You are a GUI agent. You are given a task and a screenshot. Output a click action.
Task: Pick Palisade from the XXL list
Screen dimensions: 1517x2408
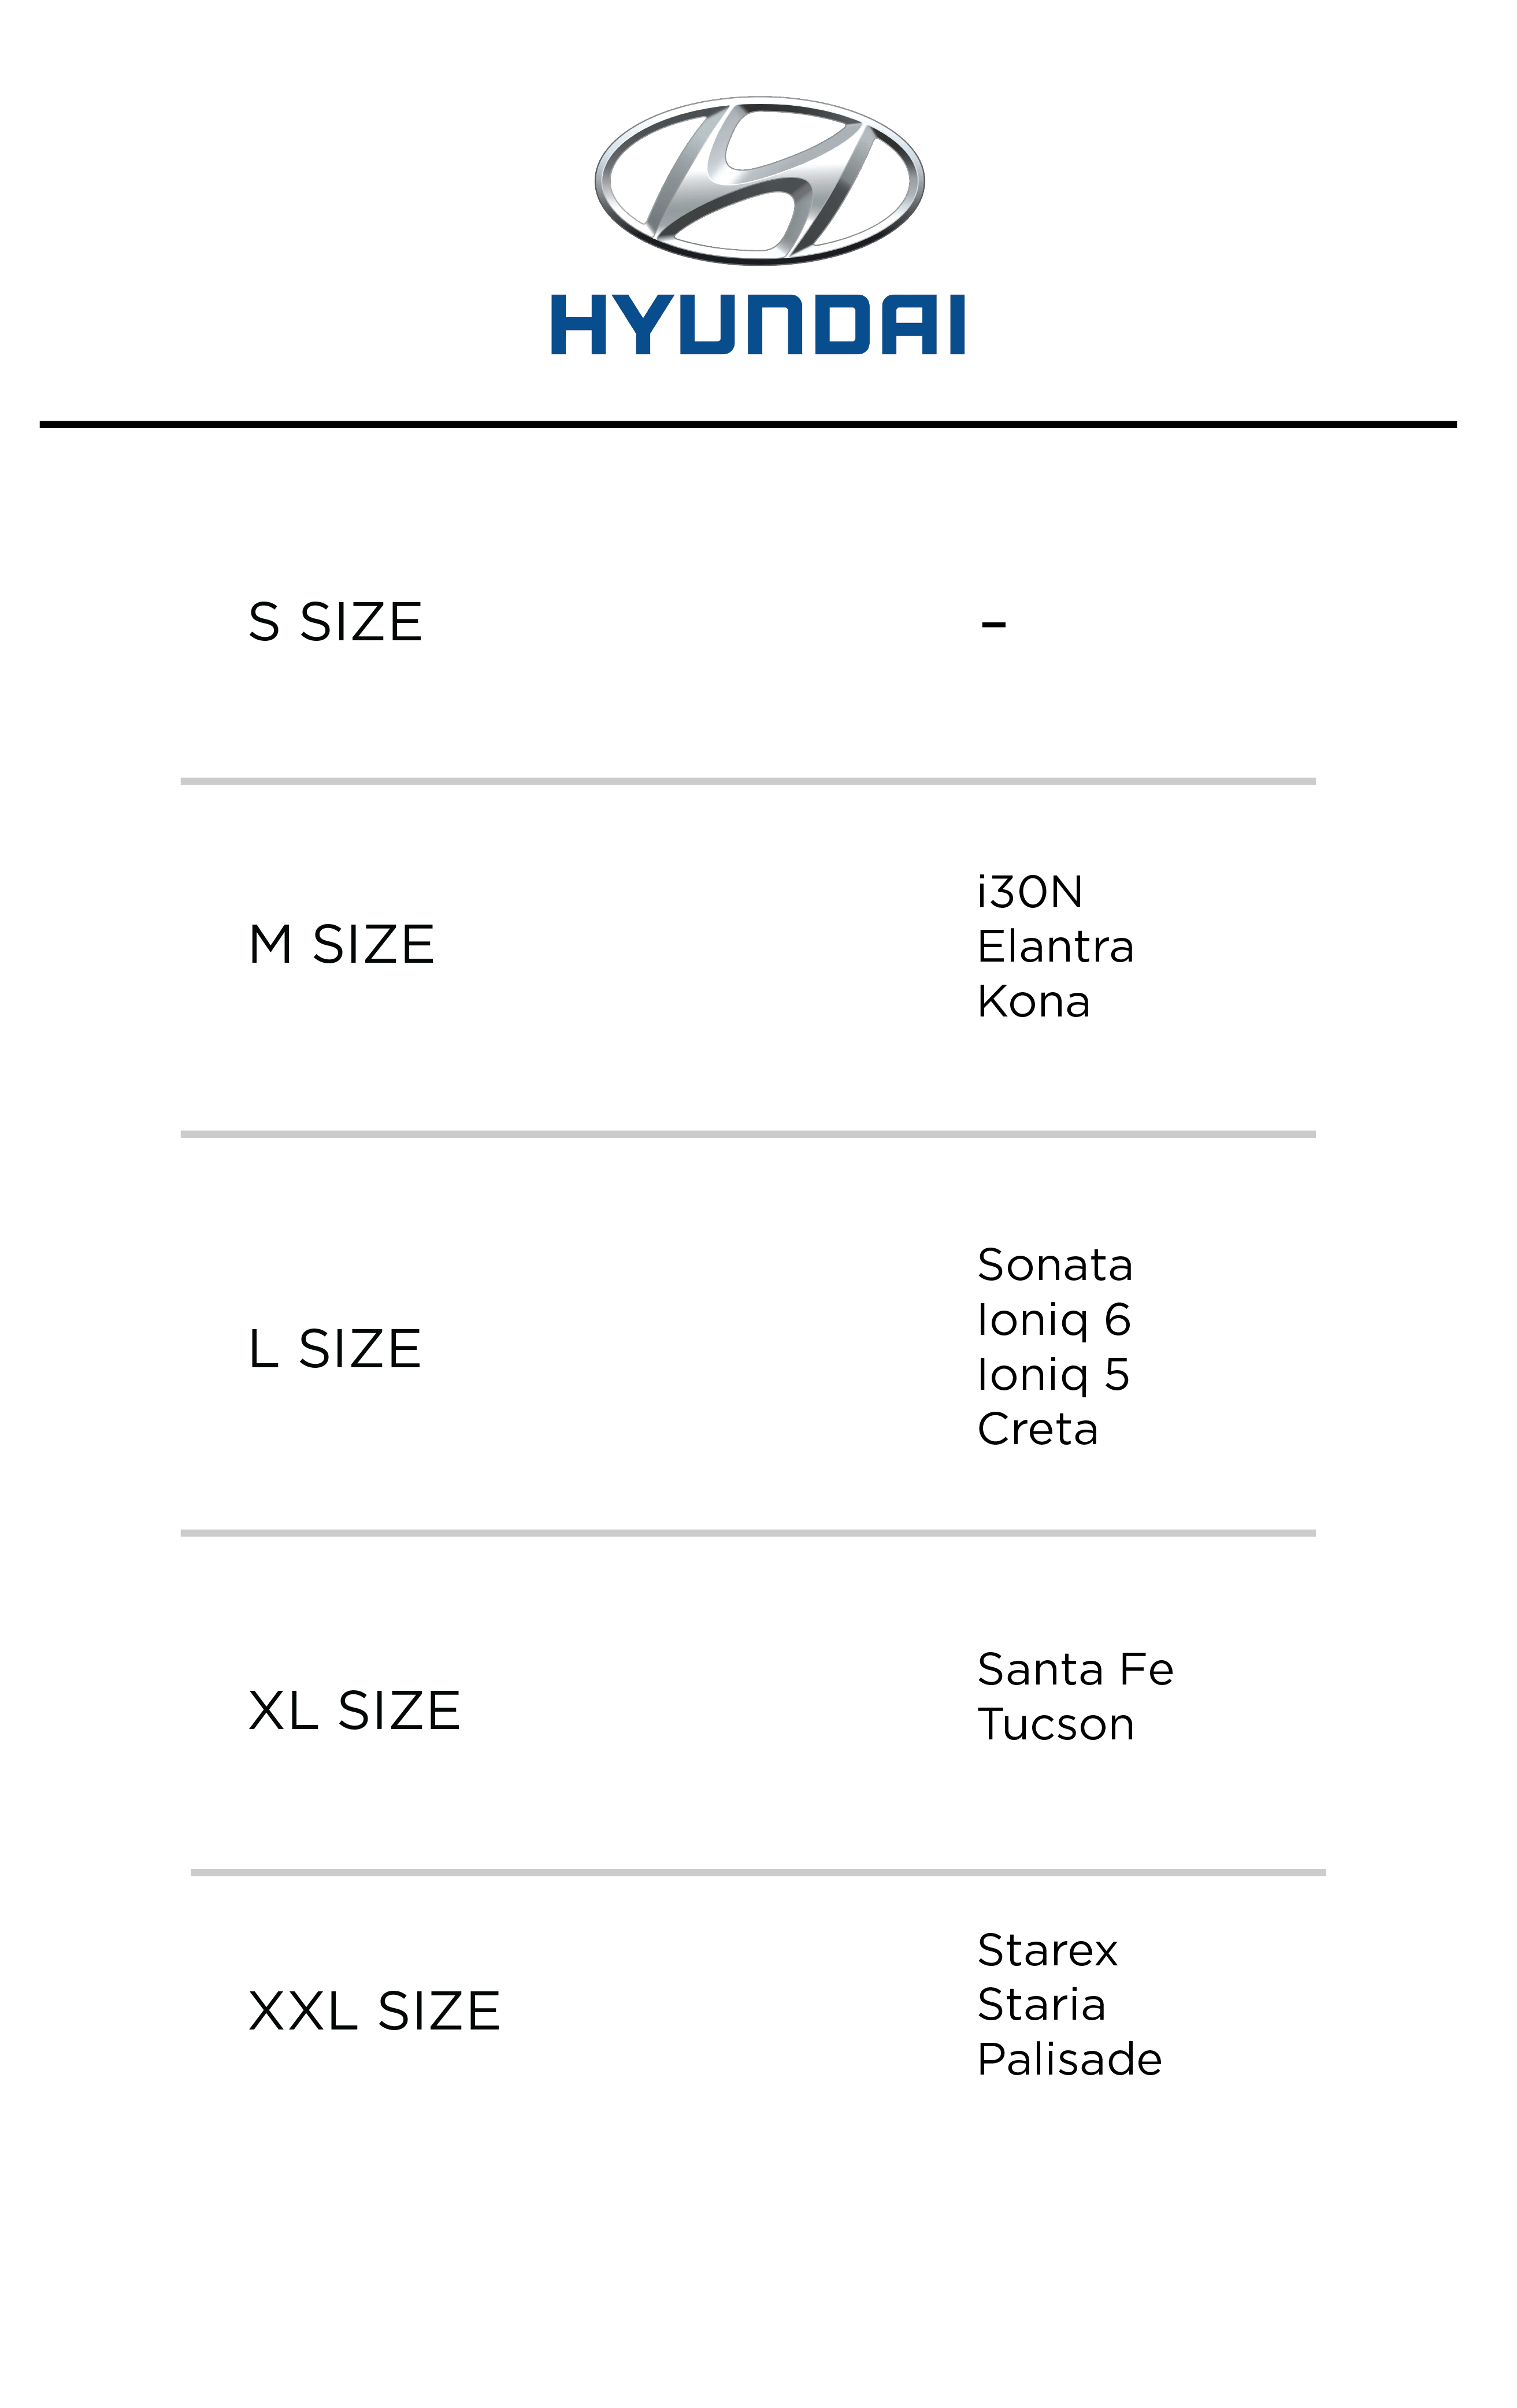[x=1069, y=2060]
